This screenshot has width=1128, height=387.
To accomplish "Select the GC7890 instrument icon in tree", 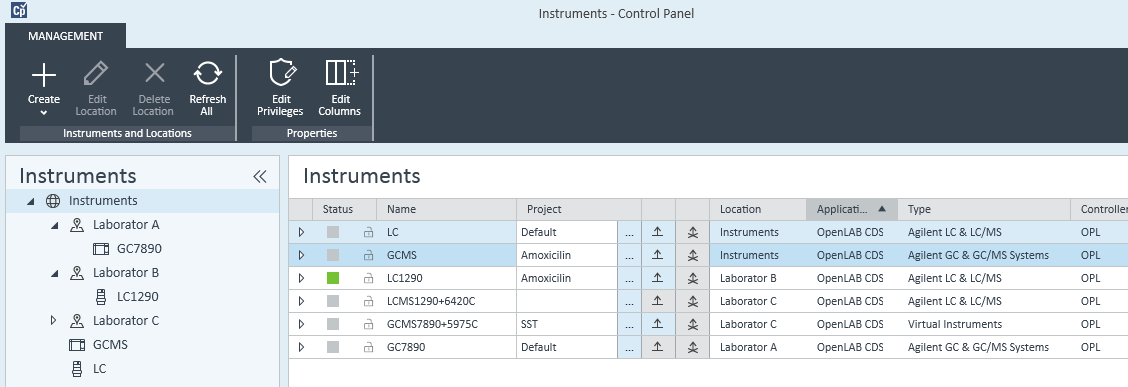I will (101, 249).
